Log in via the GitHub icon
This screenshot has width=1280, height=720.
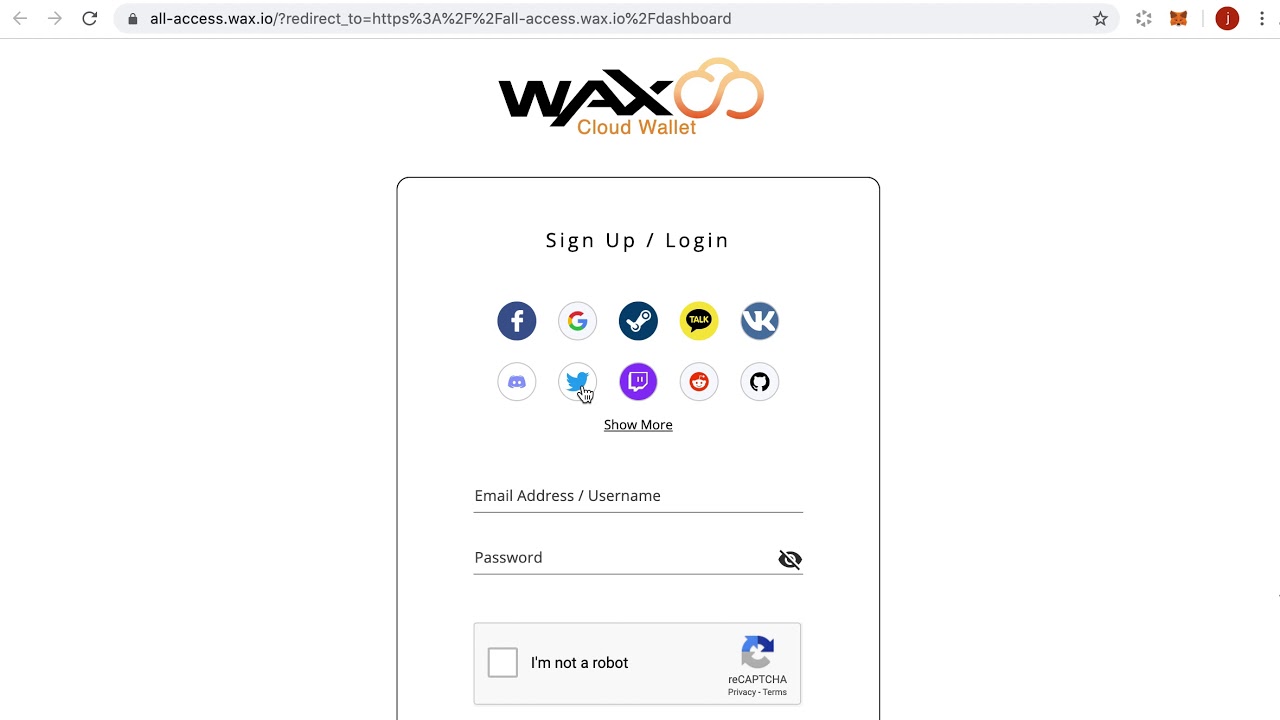759,382
